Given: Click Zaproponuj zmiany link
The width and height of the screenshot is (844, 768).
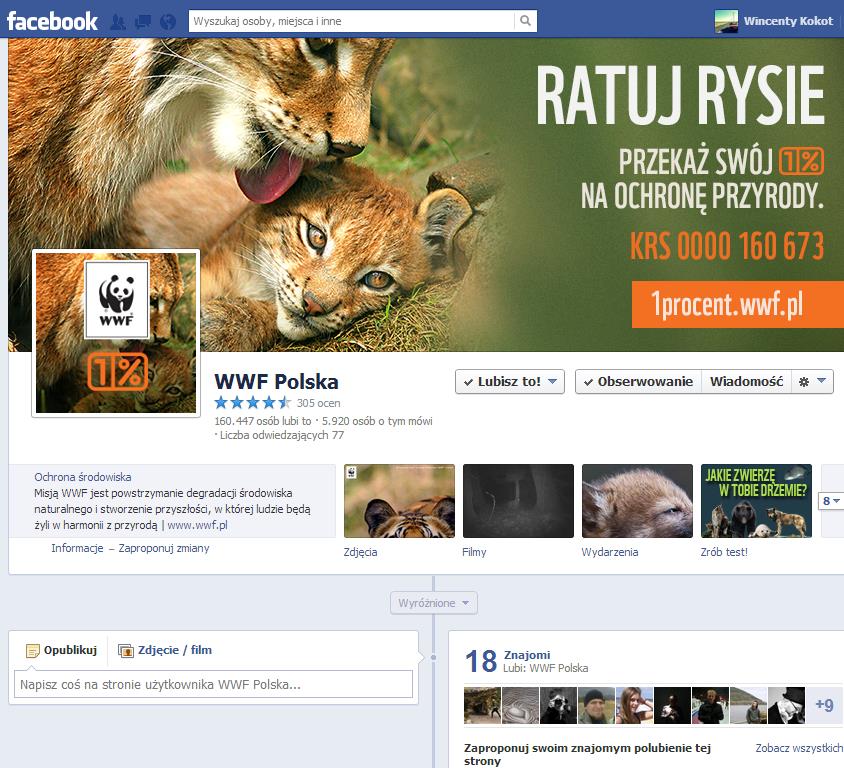Looking at the screenshot, I should click(164, 548).
